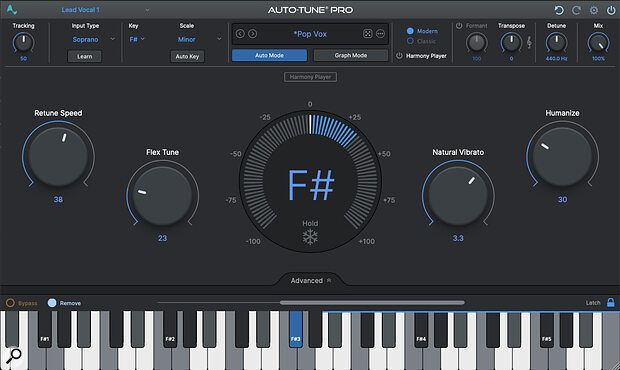Viewport: 620px width, 370px height.
Task: Click the F#2 piano key
Action: (170, 329)
